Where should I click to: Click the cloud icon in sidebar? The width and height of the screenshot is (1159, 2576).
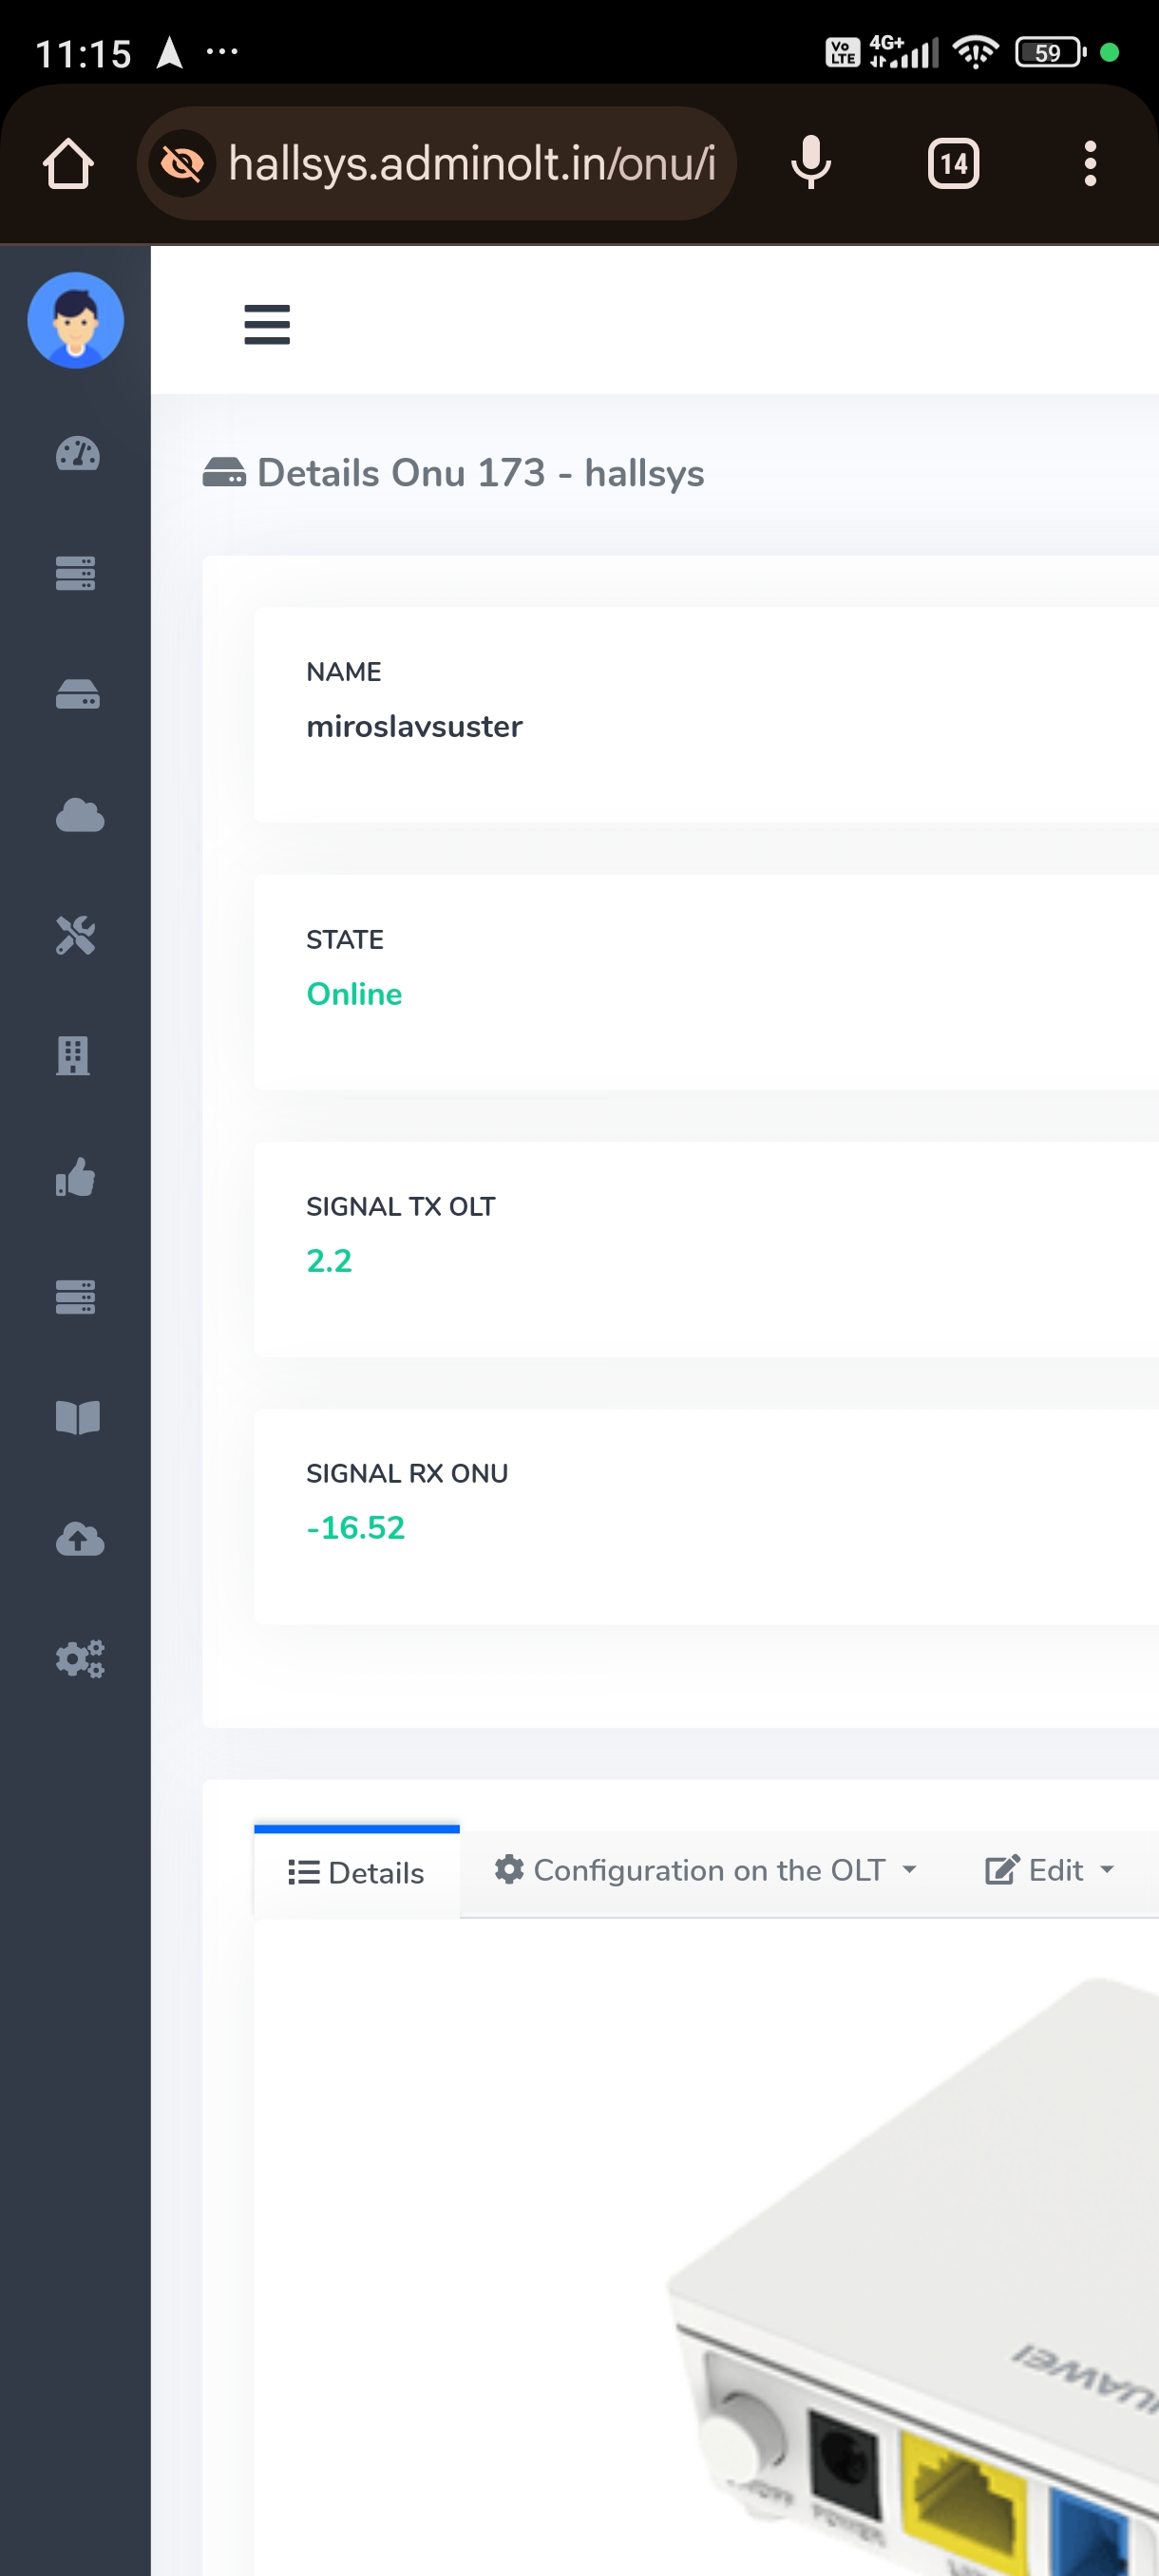(x=79, y=815)
